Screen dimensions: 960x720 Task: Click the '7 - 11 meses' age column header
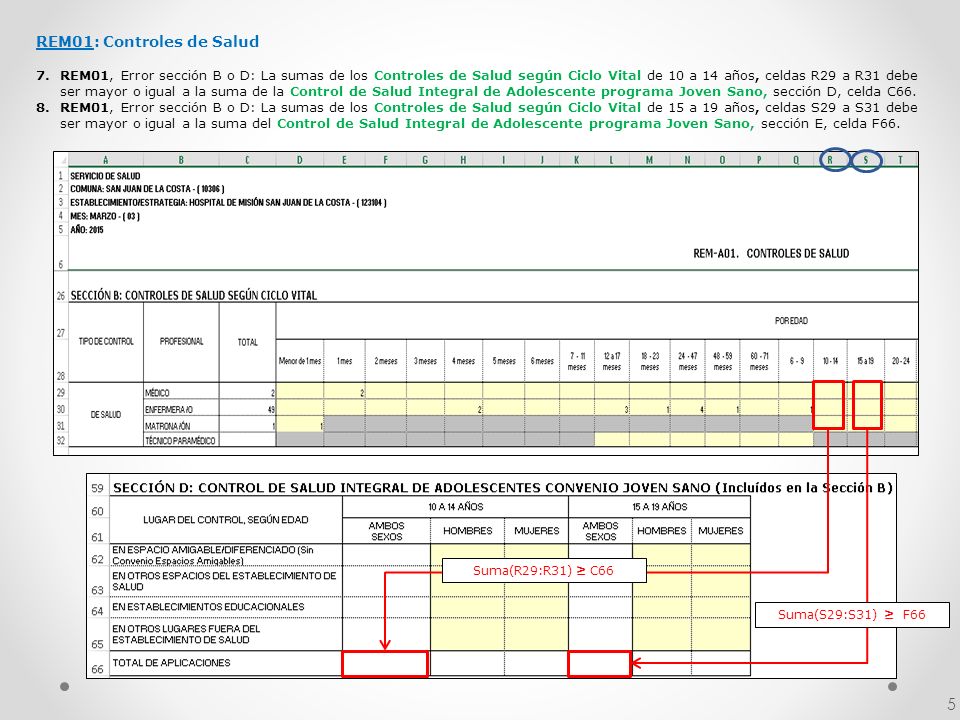(577, 361)
